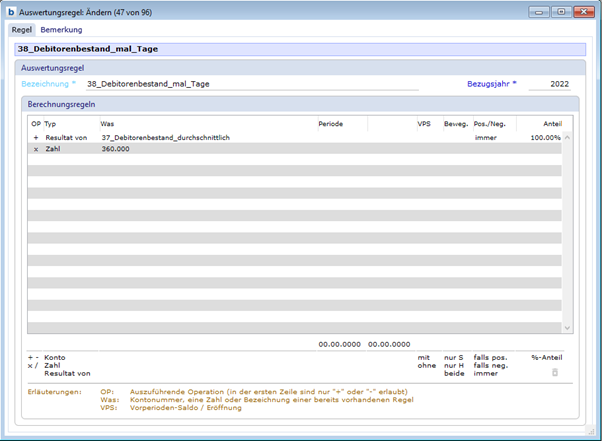Click the 100.00% Anteil cell
This screenshot has height=441, width=602.
click(545, 137)
